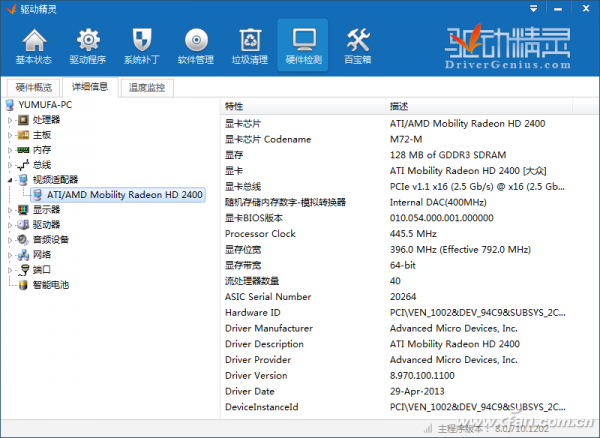Image resolution: width=600 pixels, height=438 pixels.
Task: Click the 445.5 MHz value
Action: (x=413, y=234)
